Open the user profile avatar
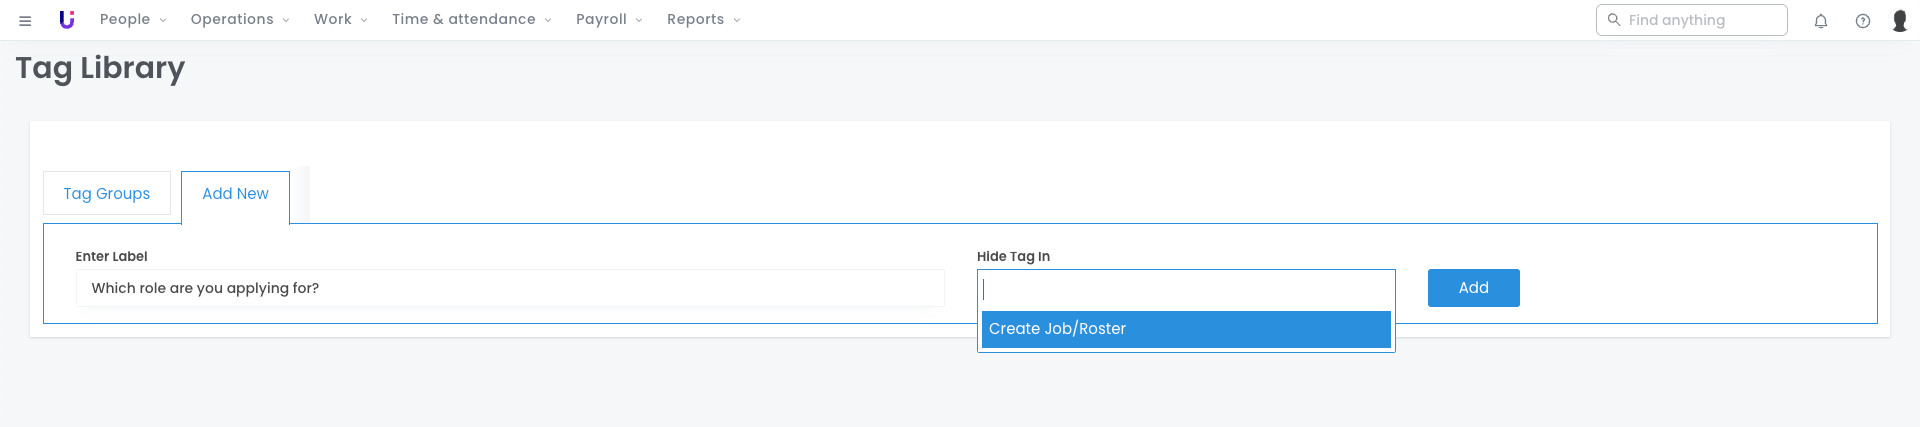The height and width of the screenshot is (427, 1920). click(x=1900, y=21)
